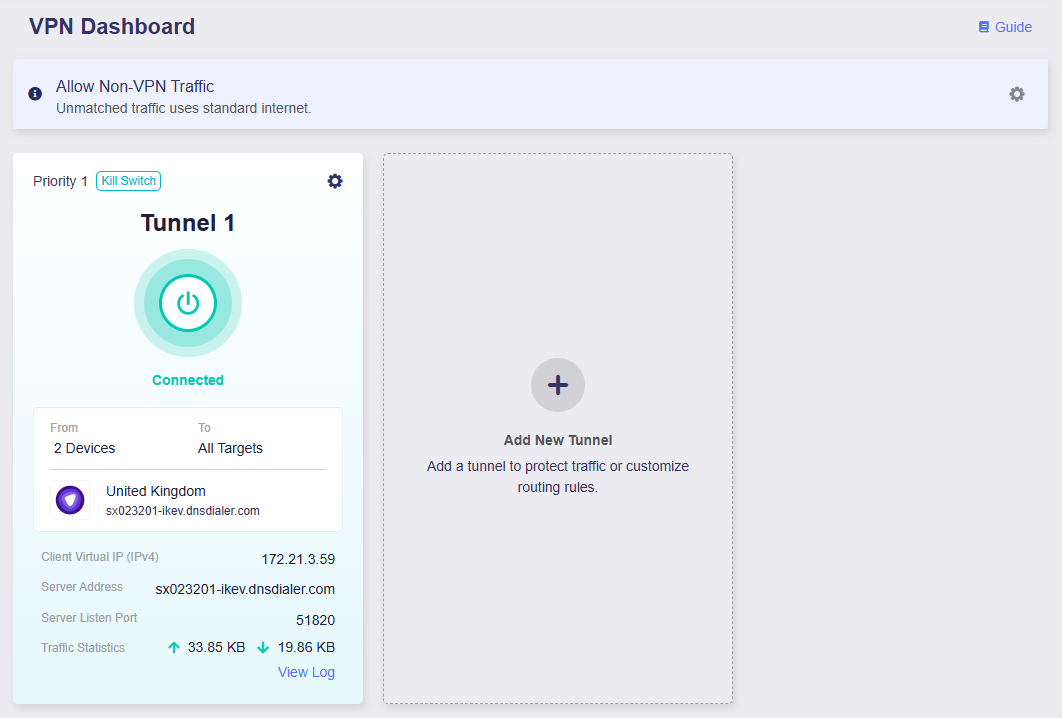Click the United Kingdom VPN provider logo

[70, 500]
